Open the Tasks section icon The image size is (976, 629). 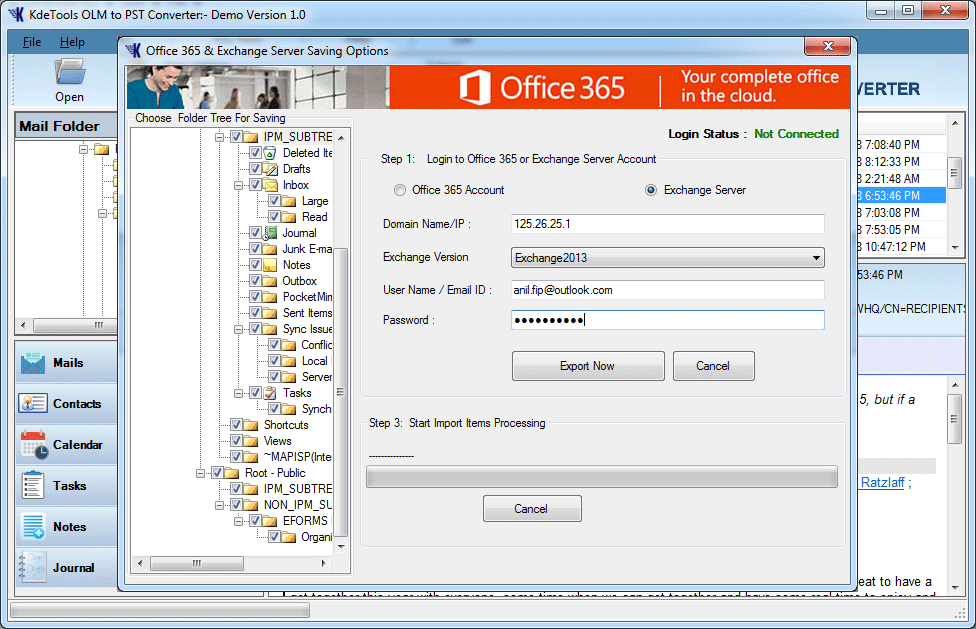33,485
